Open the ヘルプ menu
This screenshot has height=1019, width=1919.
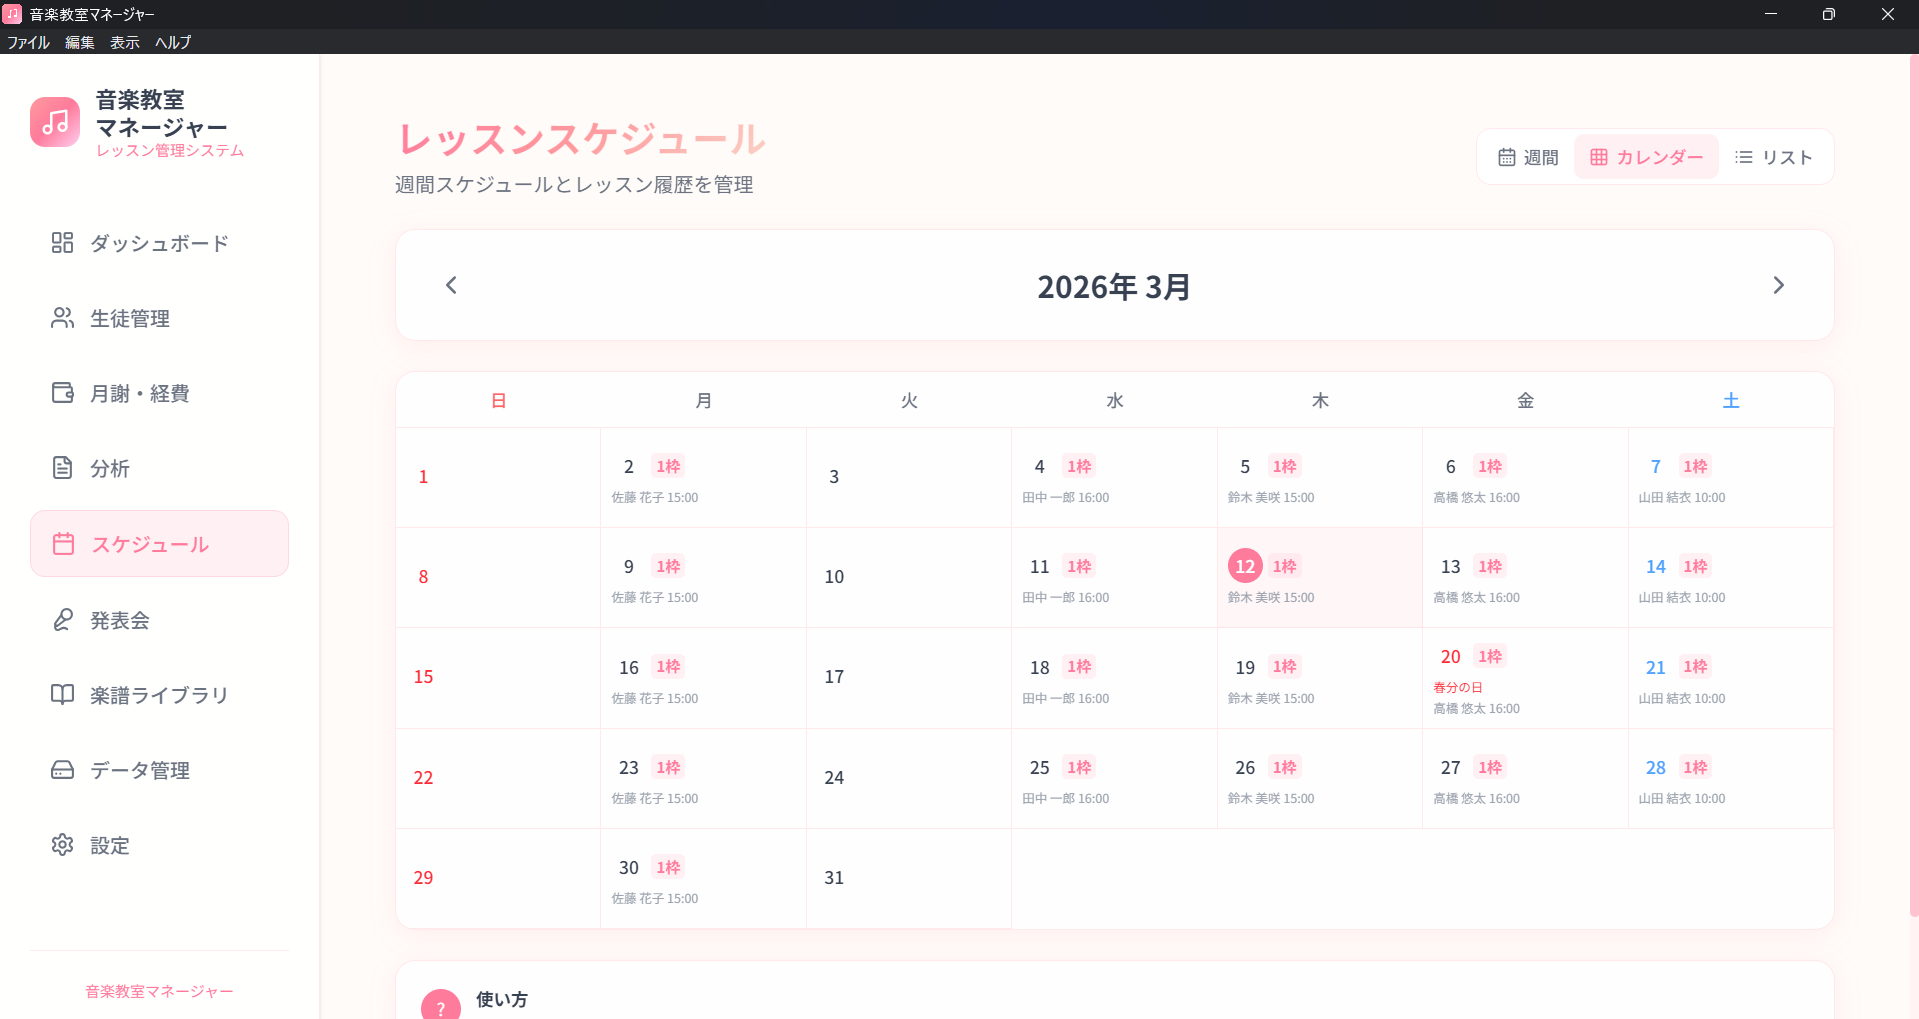pos(172,42)
